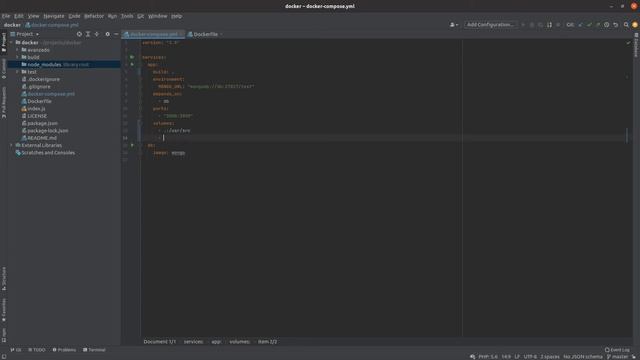Viewport: 640px width, 360px height.
Task: Click the Git update project arrow icon
Action: click(580, 25)
